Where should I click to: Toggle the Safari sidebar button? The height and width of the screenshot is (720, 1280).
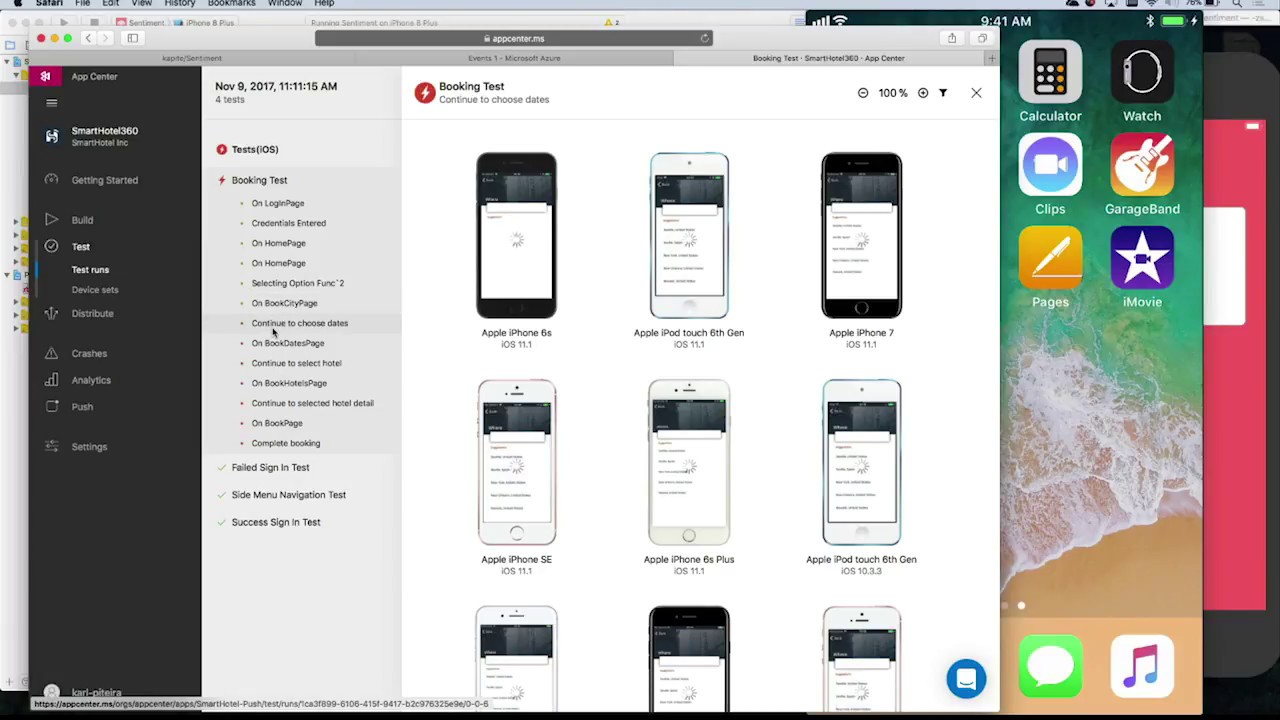tap(132, 38)
